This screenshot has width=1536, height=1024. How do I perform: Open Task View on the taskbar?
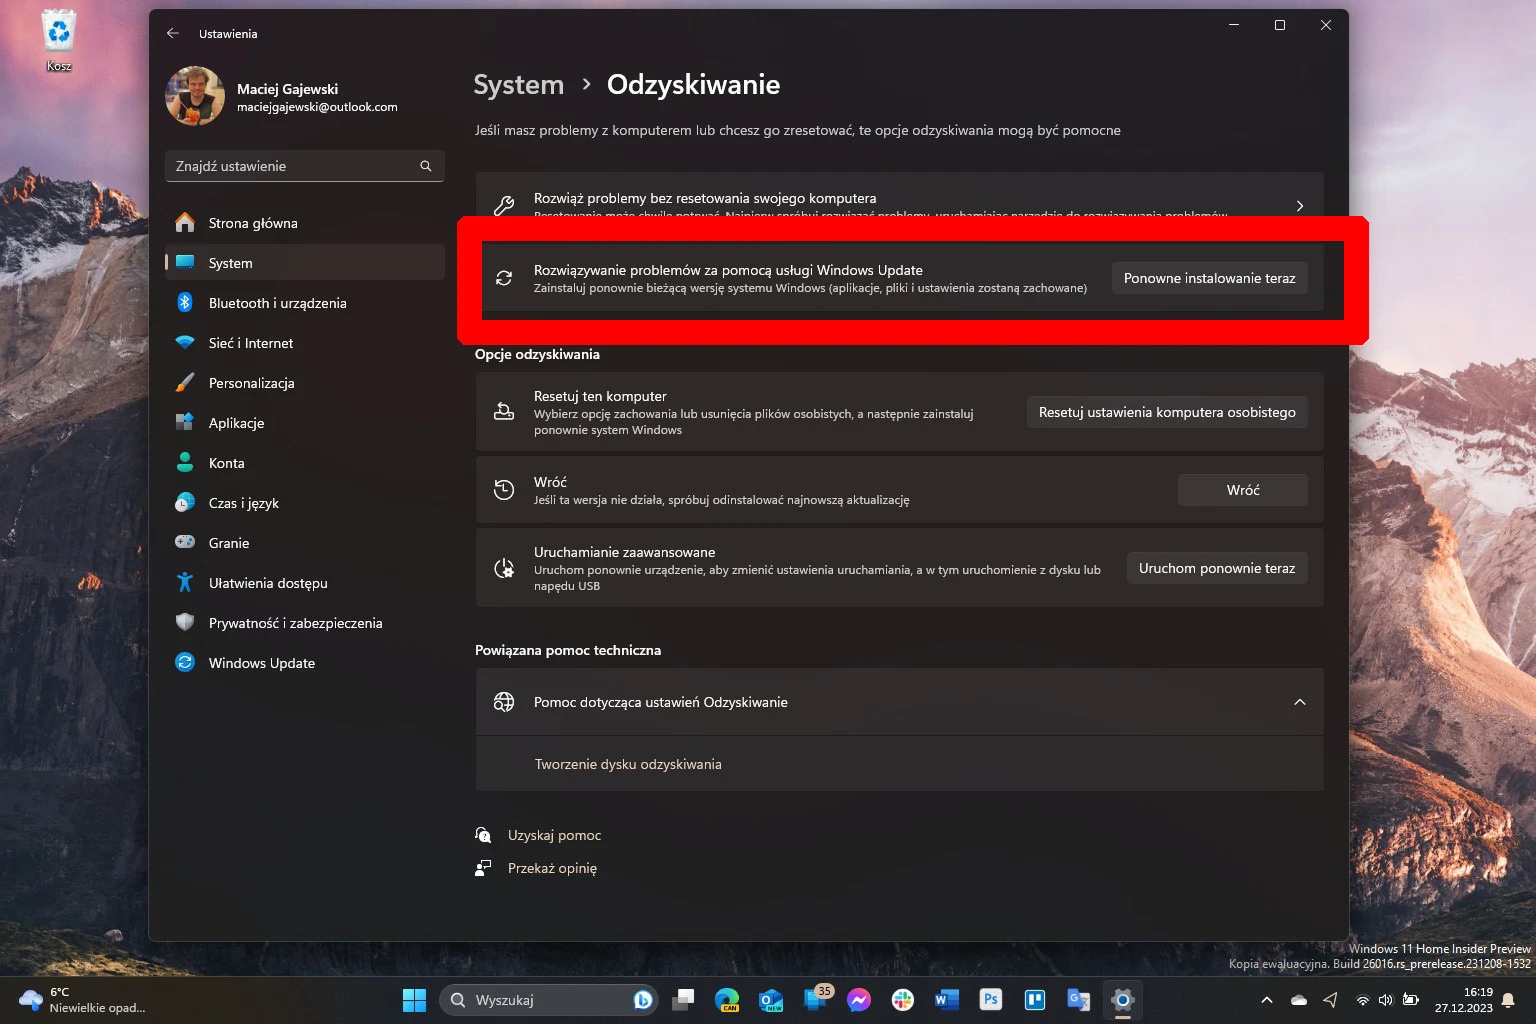(x=683, y=1000)
